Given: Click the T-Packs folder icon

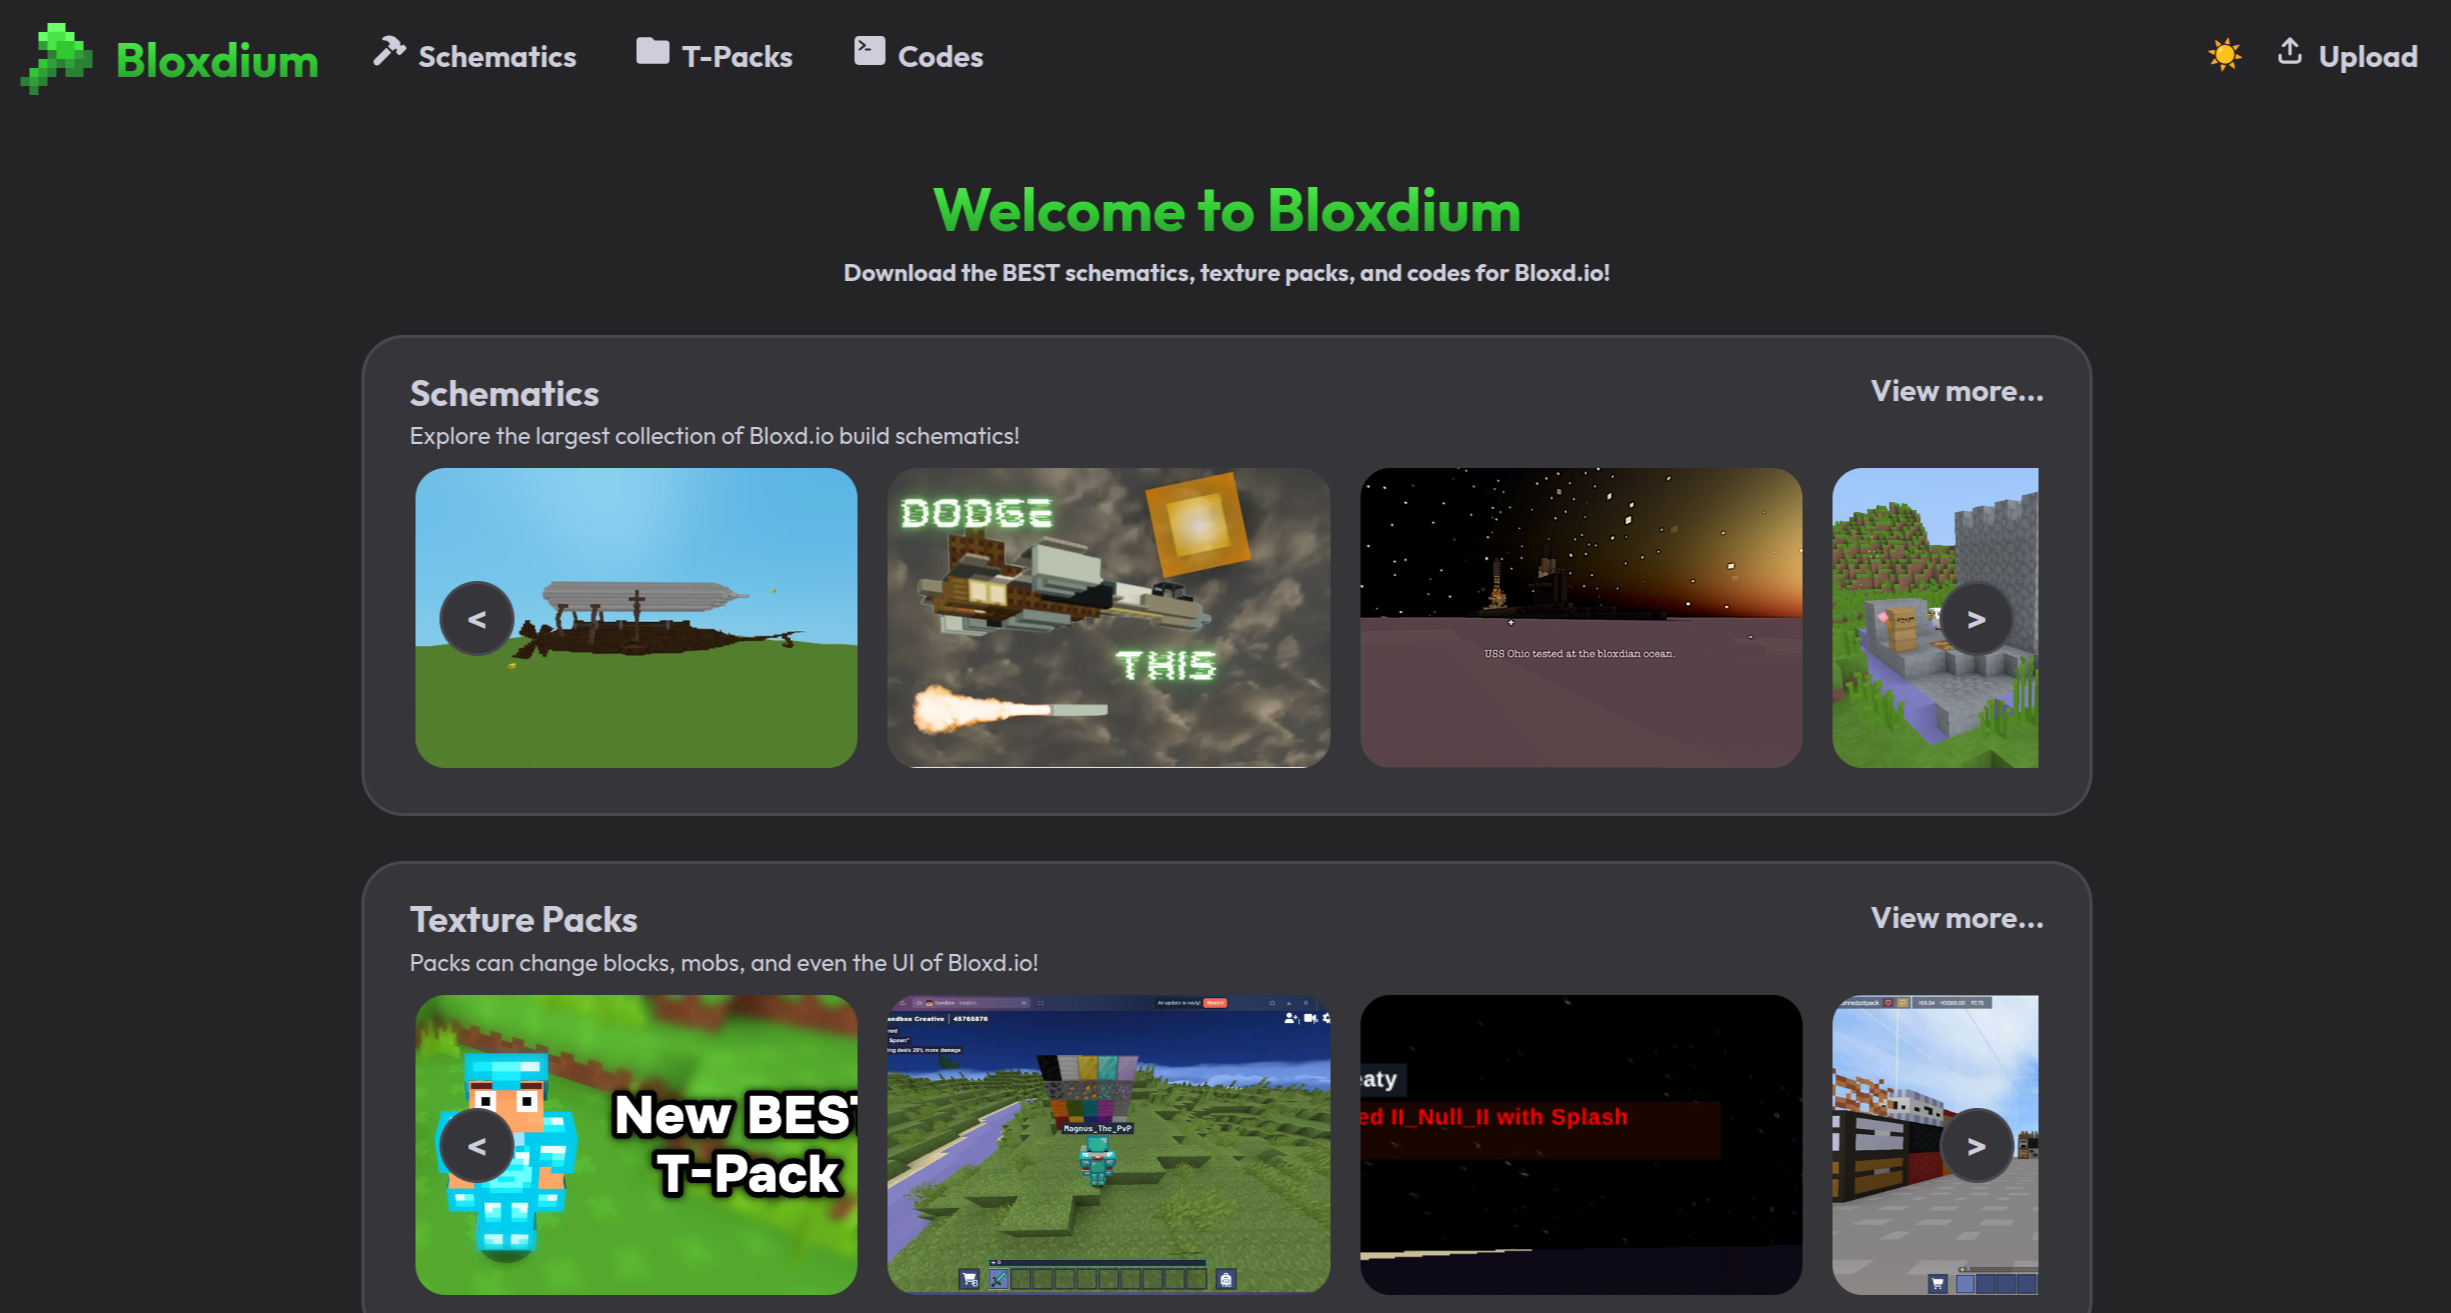Looking at the screenshot, I should (x=652, y=51).
